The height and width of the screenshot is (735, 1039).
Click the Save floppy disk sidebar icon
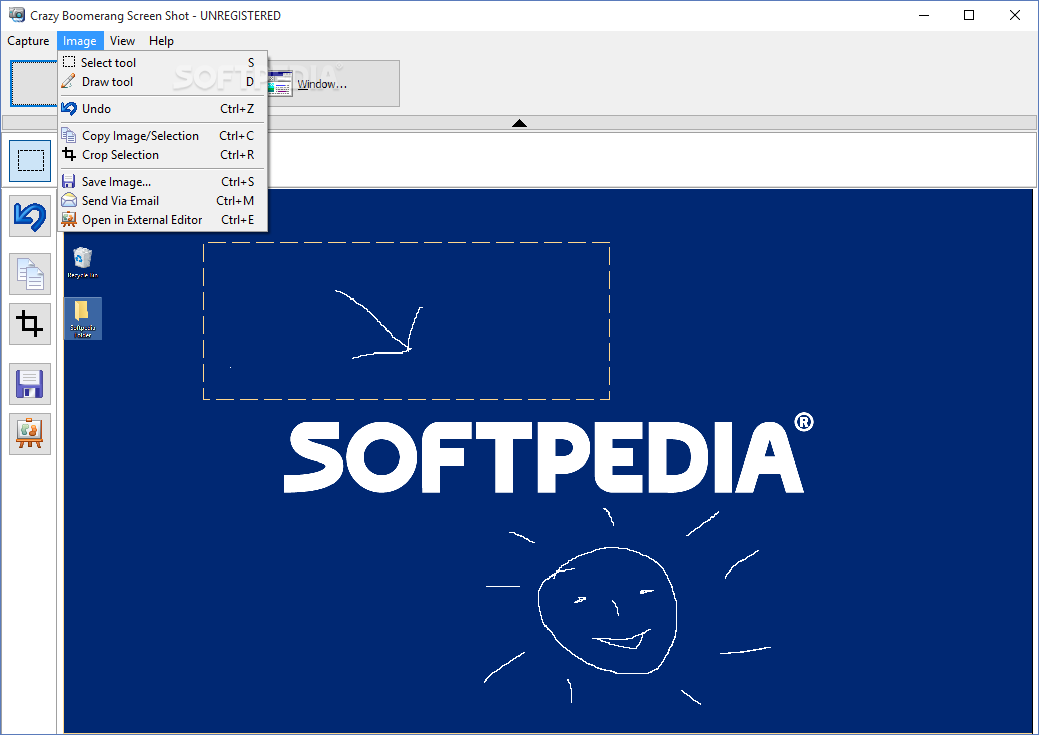(x=30, y=384)
